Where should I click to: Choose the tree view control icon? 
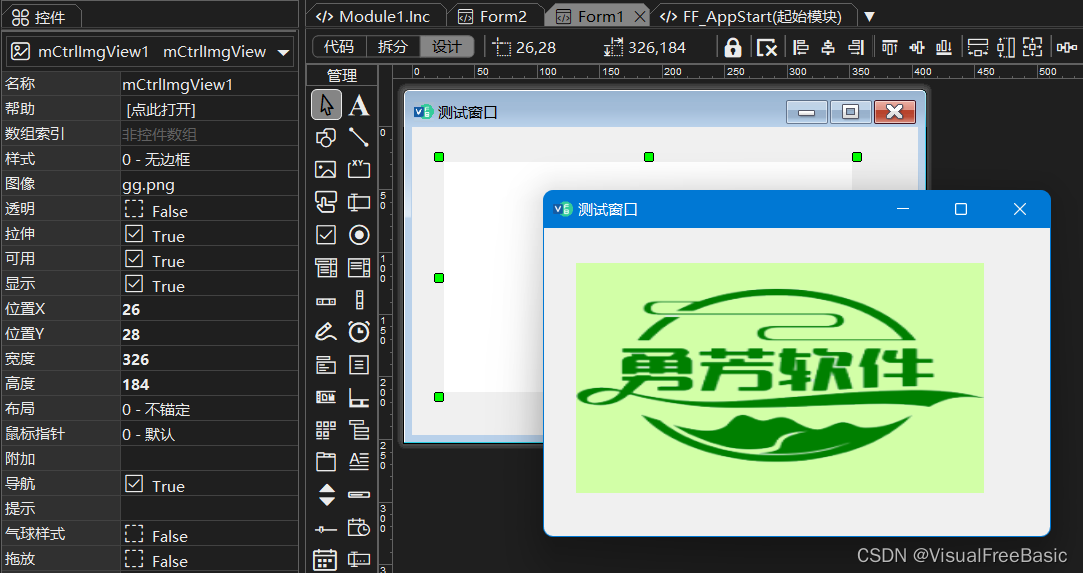(x=358, y=429)
